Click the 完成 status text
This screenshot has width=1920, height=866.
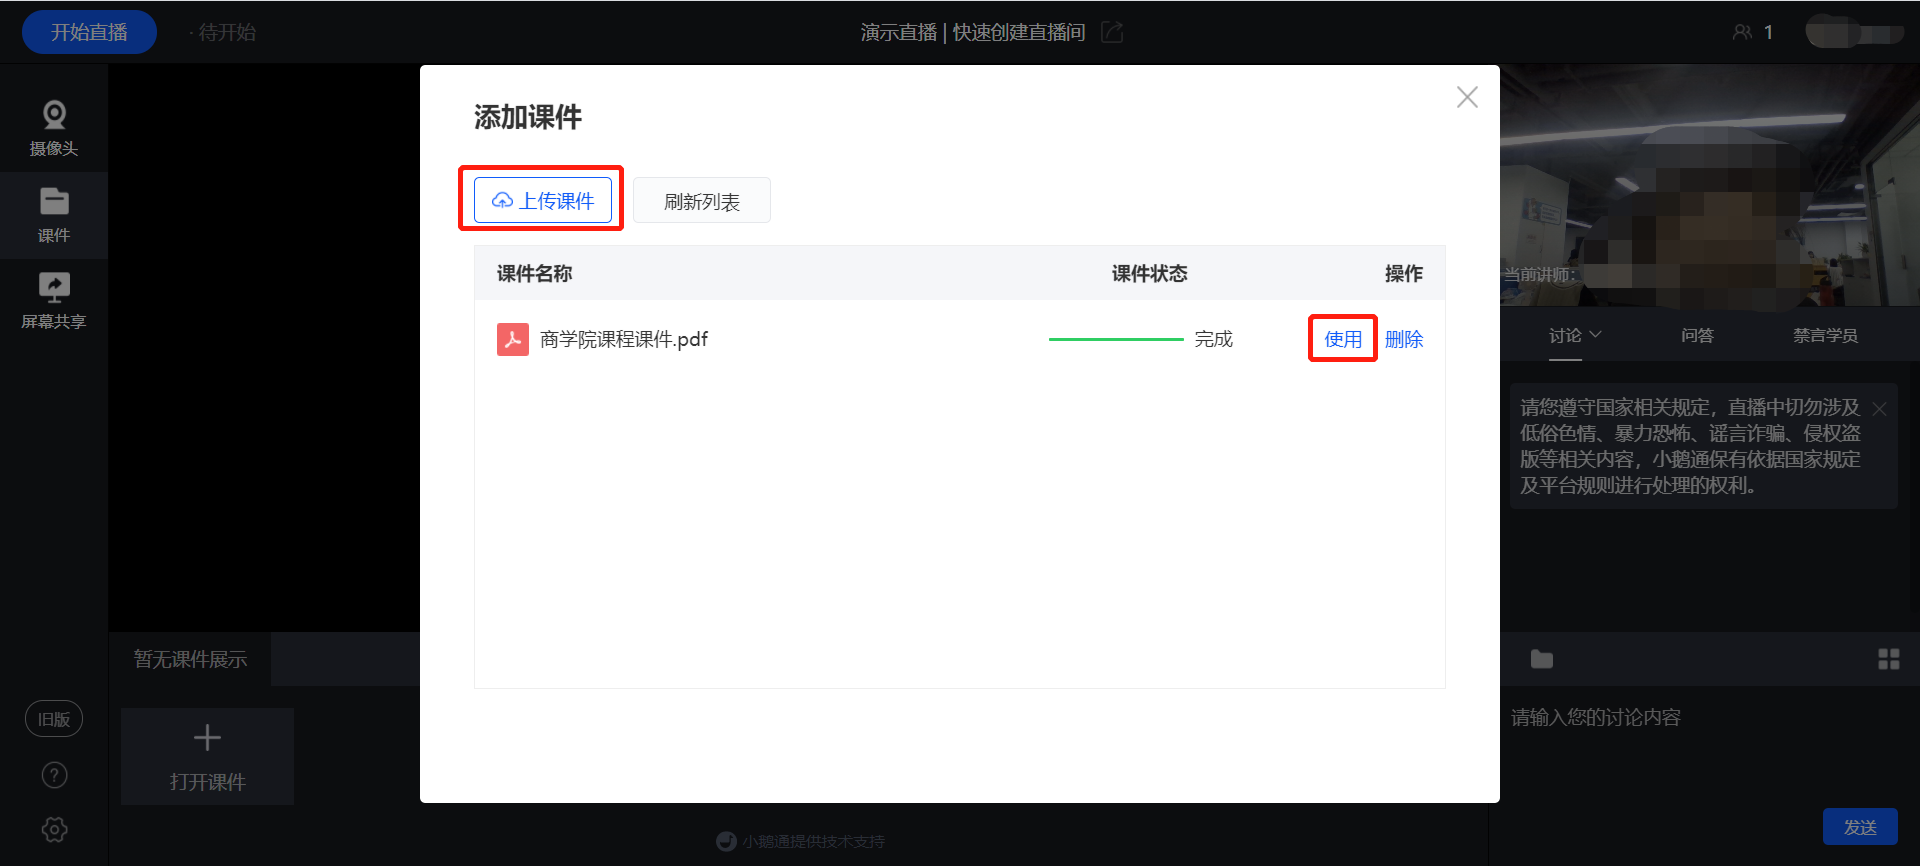pos(1214,339)
